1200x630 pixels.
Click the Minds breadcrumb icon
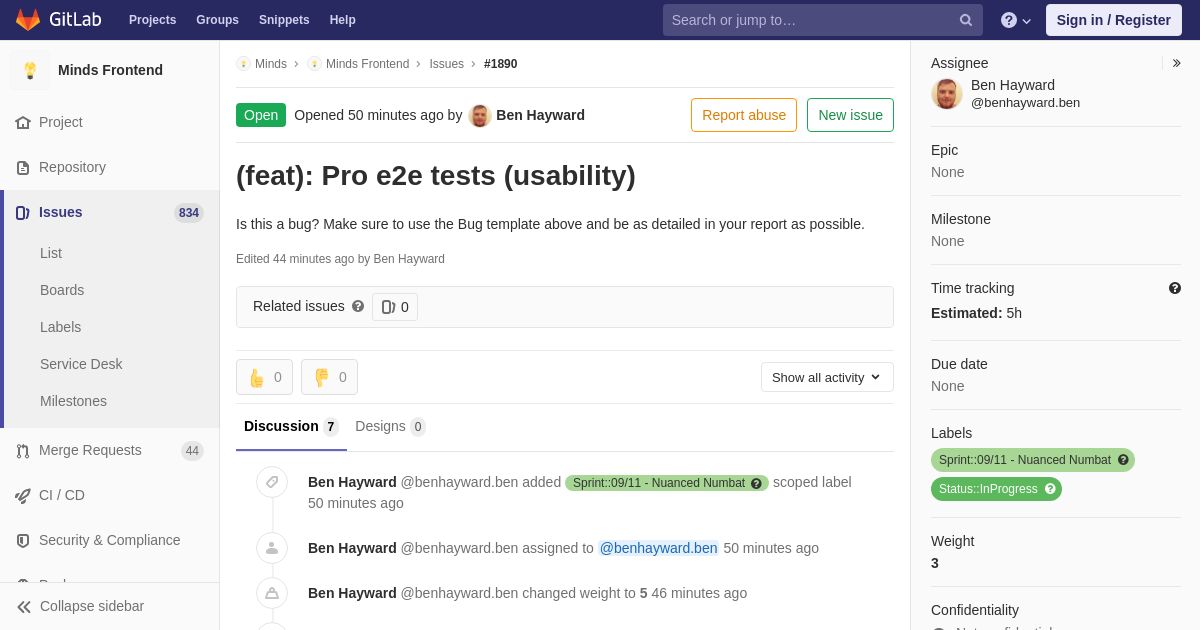pyautogui.click(x=243, y=64)
